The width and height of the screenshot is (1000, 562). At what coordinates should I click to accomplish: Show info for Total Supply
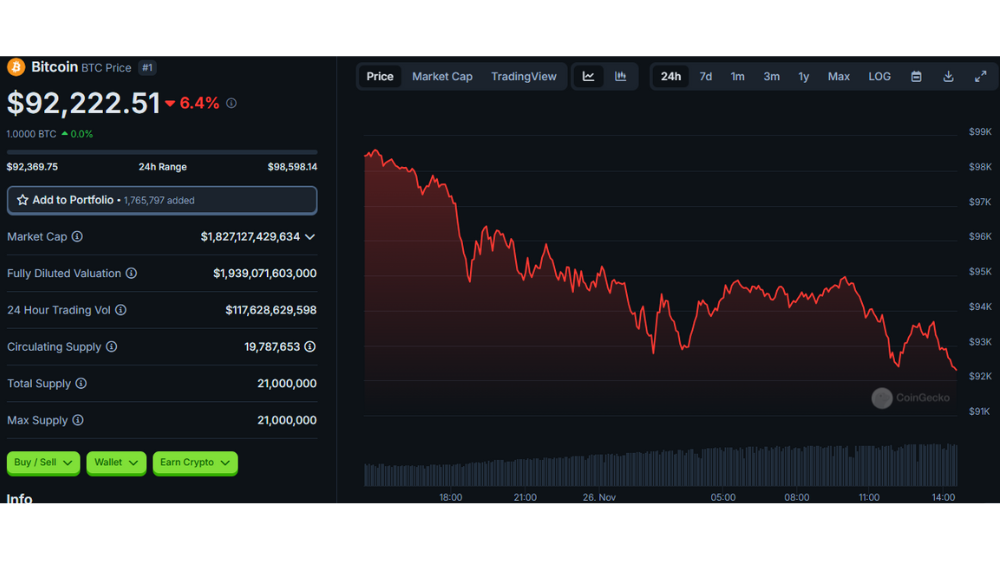tap(81, 383)
